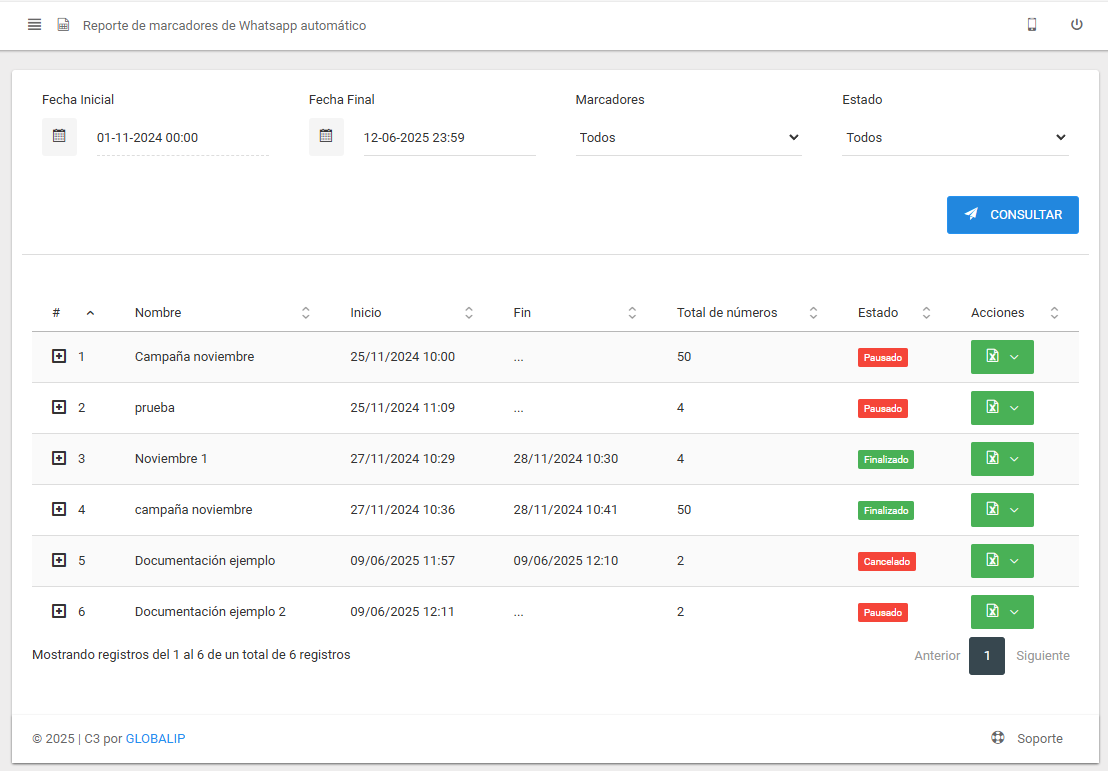Open actions dropdown arrow for campaña noviembre row 4

[x=1015, y=510]
